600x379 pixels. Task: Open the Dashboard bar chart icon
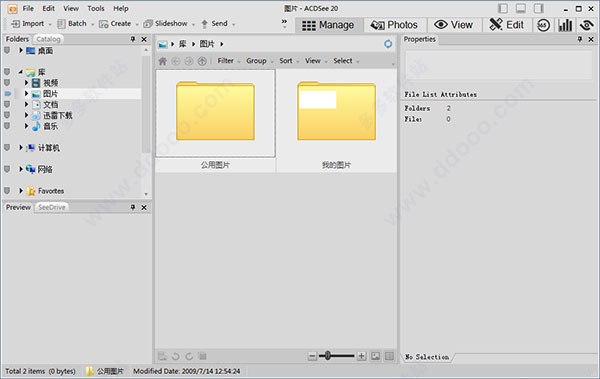point(565,25)
